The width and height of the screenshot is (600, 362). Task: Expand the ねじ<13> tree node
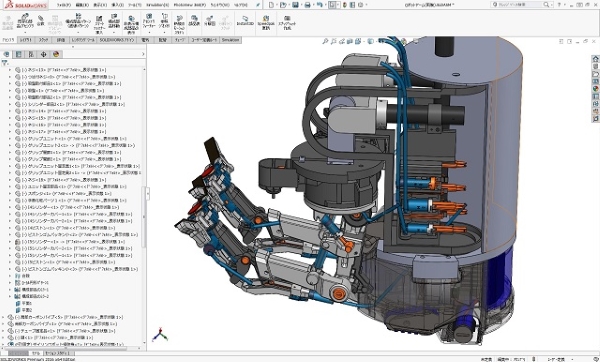(x=10, y=70)
